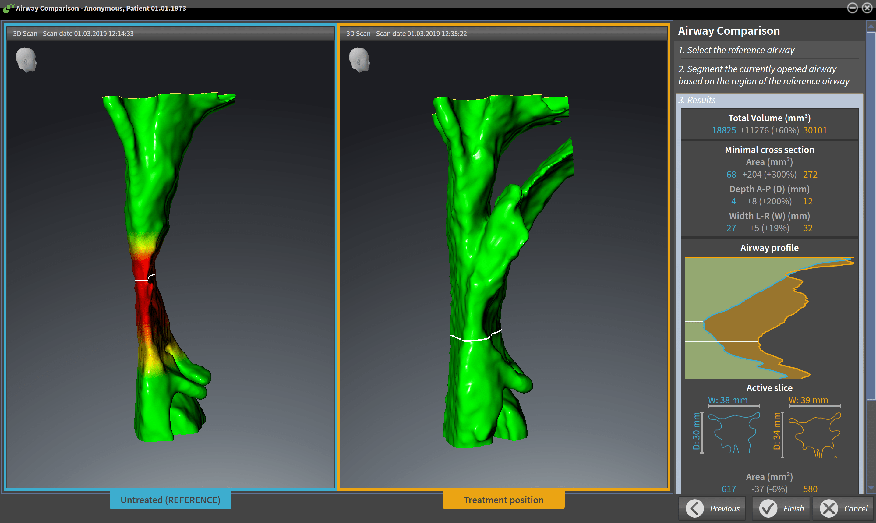Click the upper white marker line in Airway profile
The height and width of the screenshot is (523, 876).
695,321
